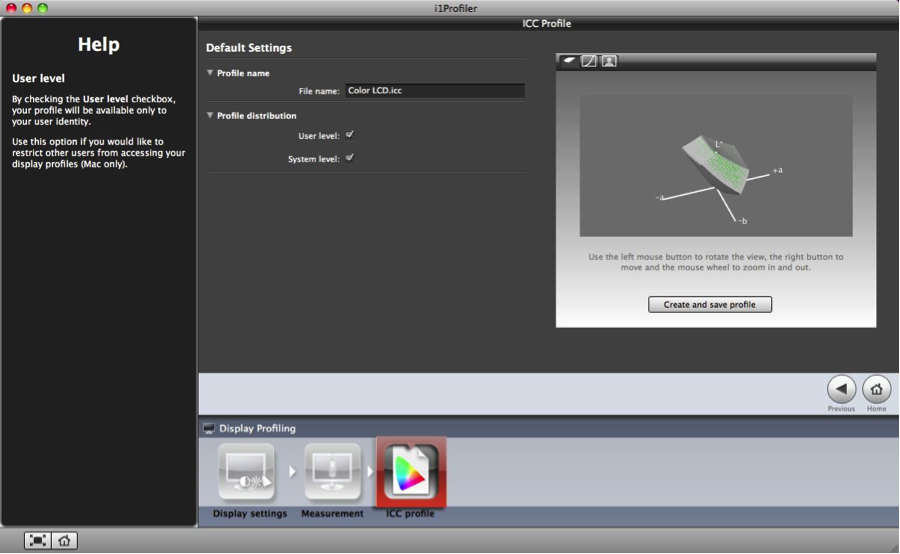Show the 3D gamut view tab

coord(569,61)
